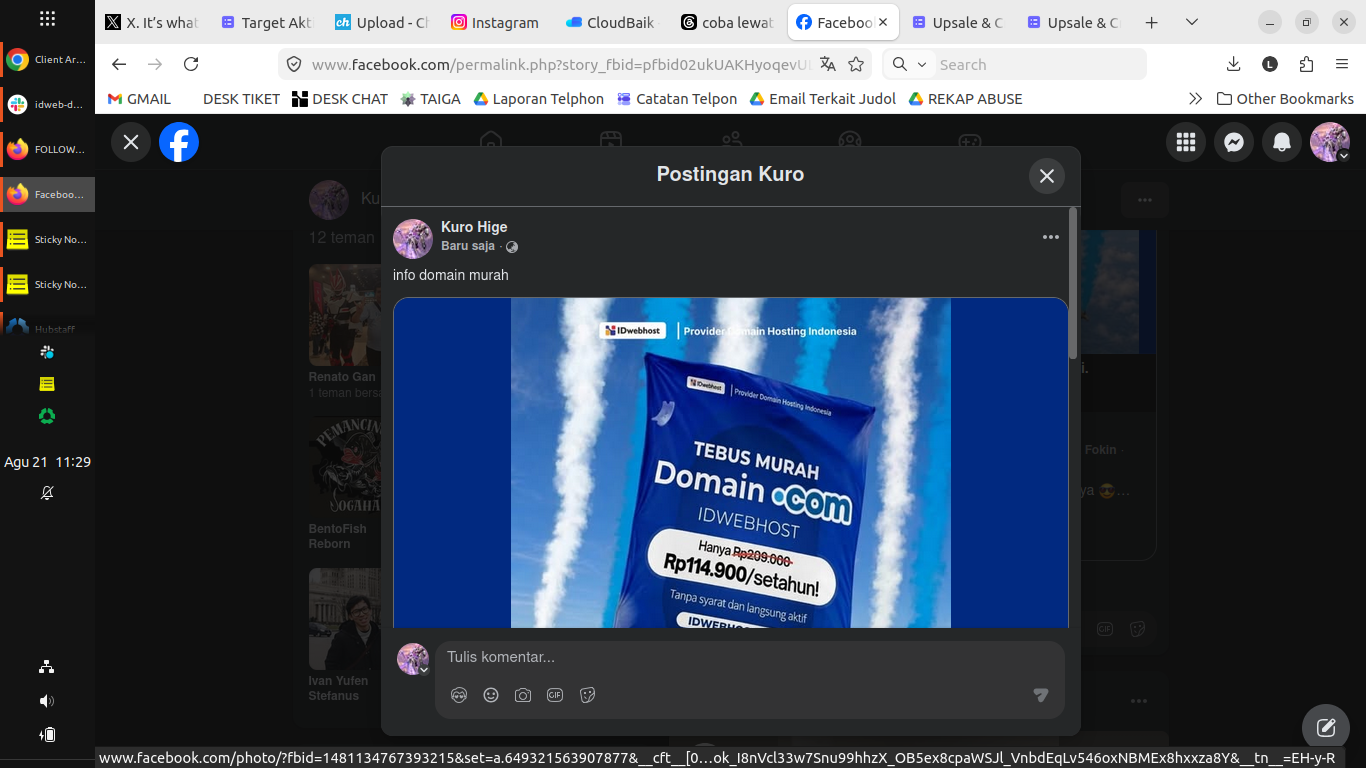The height and width of the screenshot is (768, 1366).
Task: Open the Other Bookmarks folder
Action: (1285, 99)
